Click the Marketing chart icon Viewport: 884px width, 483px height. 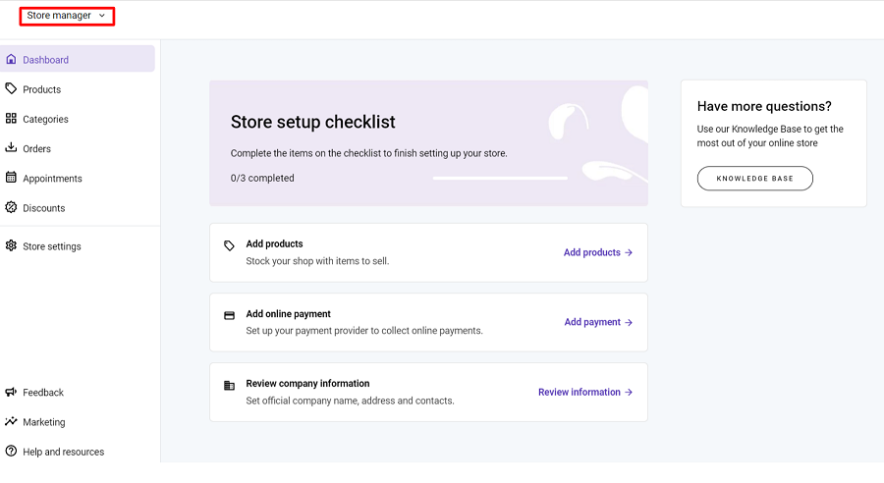coord(11,422)
